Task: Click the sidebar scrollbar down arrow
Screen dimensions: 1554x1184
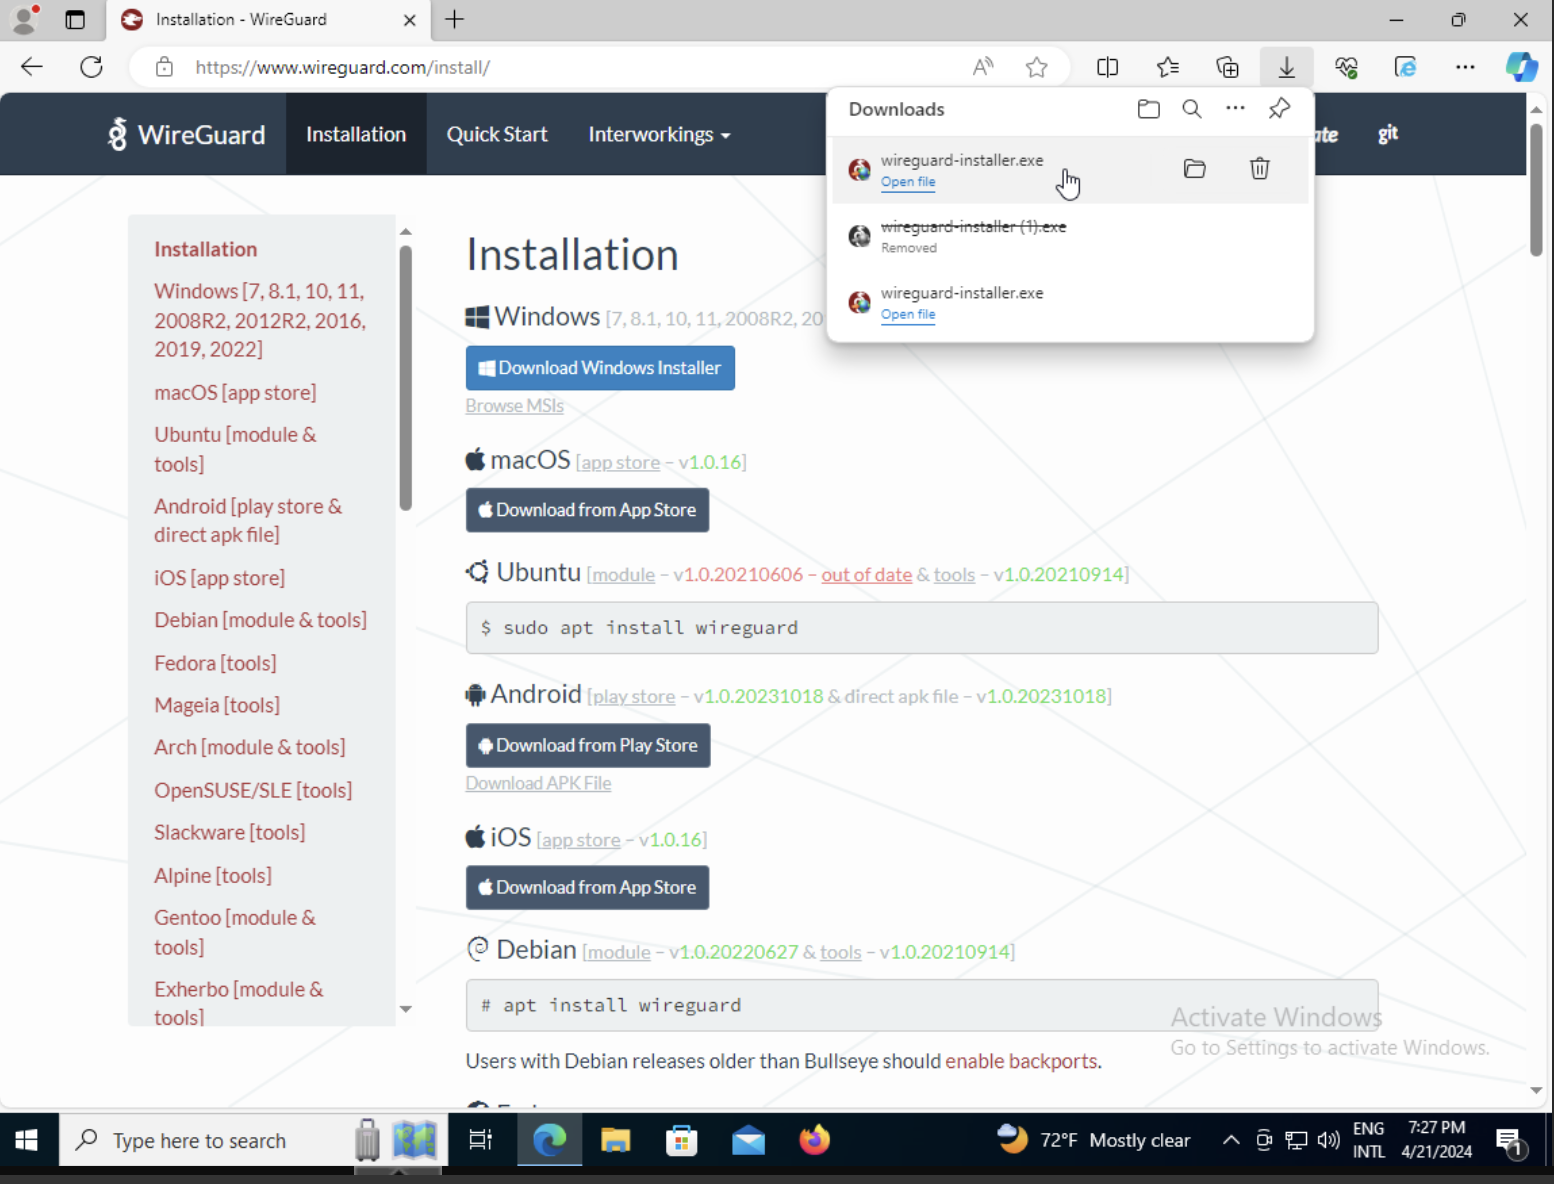Action: click(405, 1009)
